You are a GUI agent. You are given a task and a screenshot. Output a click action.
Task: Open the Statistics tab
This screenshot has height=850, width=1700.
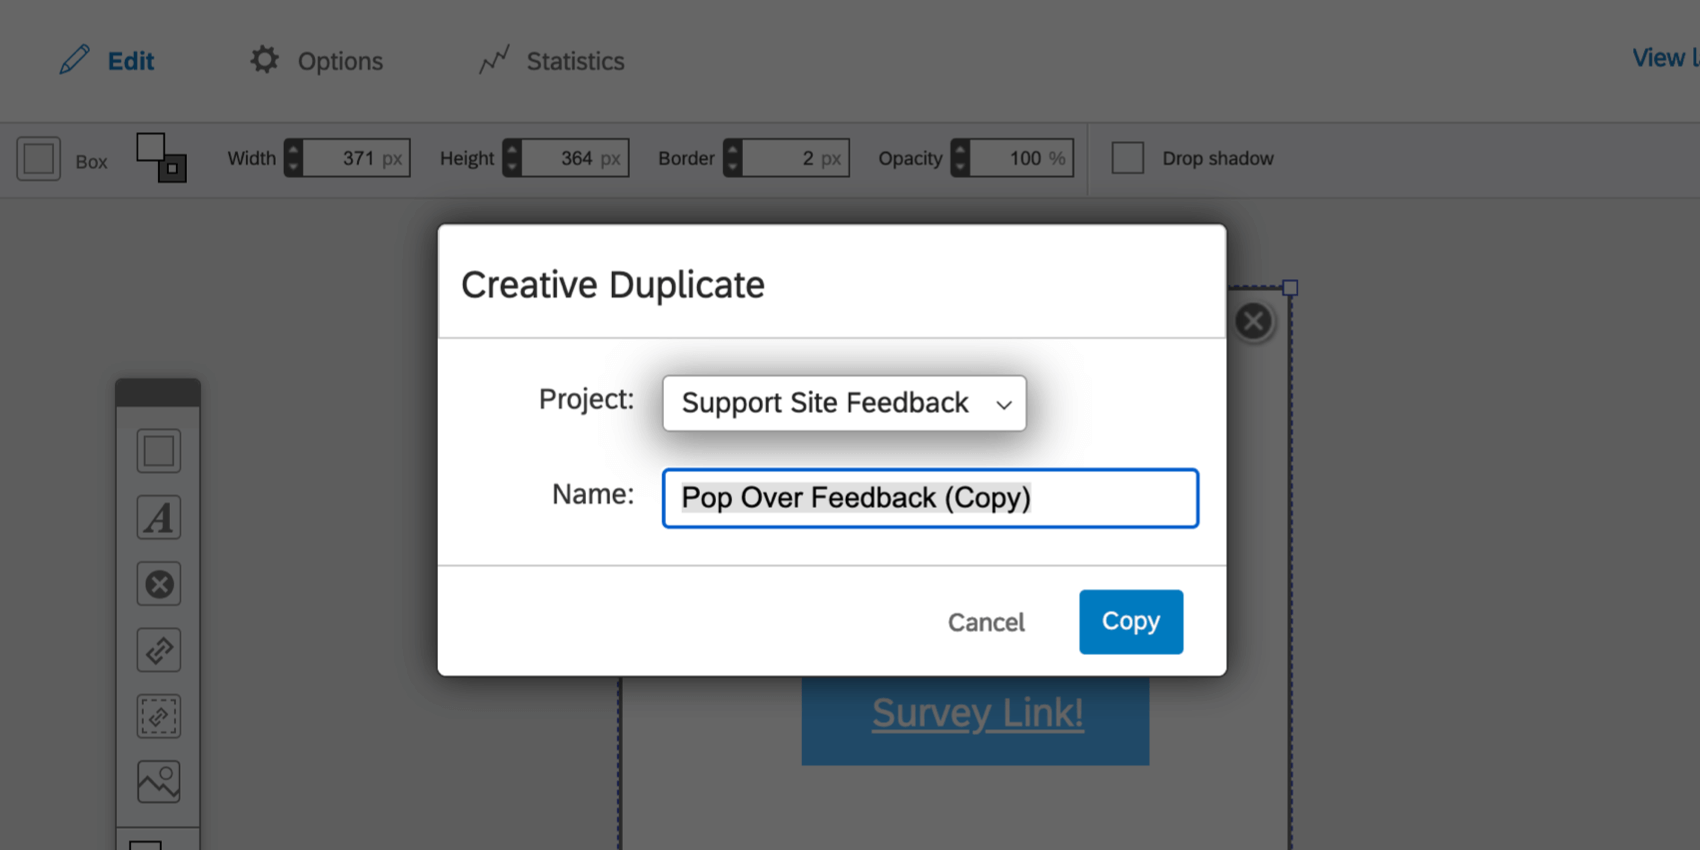click(552, 61)
